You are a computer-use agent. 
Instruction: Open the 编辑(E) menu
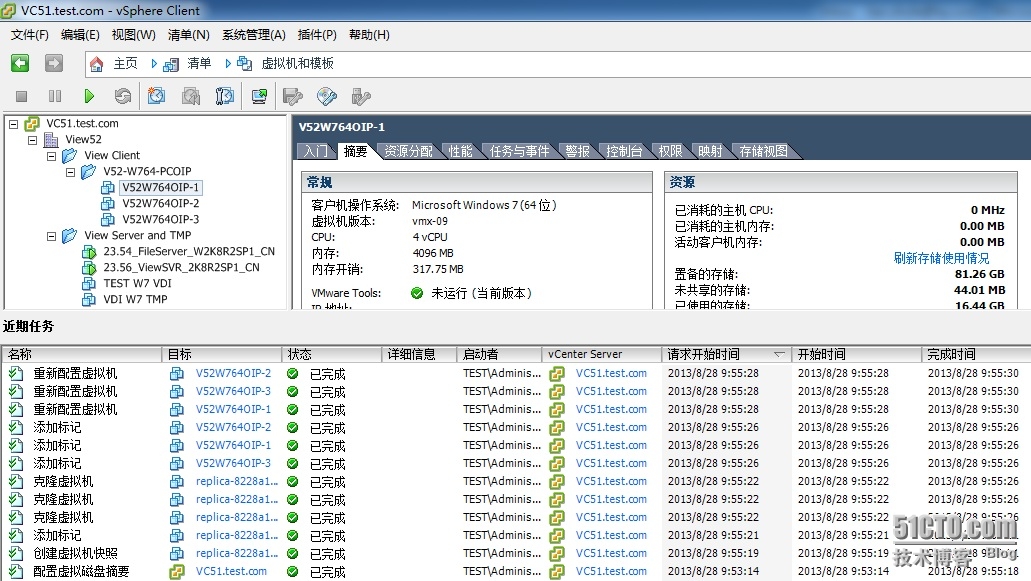[x=80, y=35]
